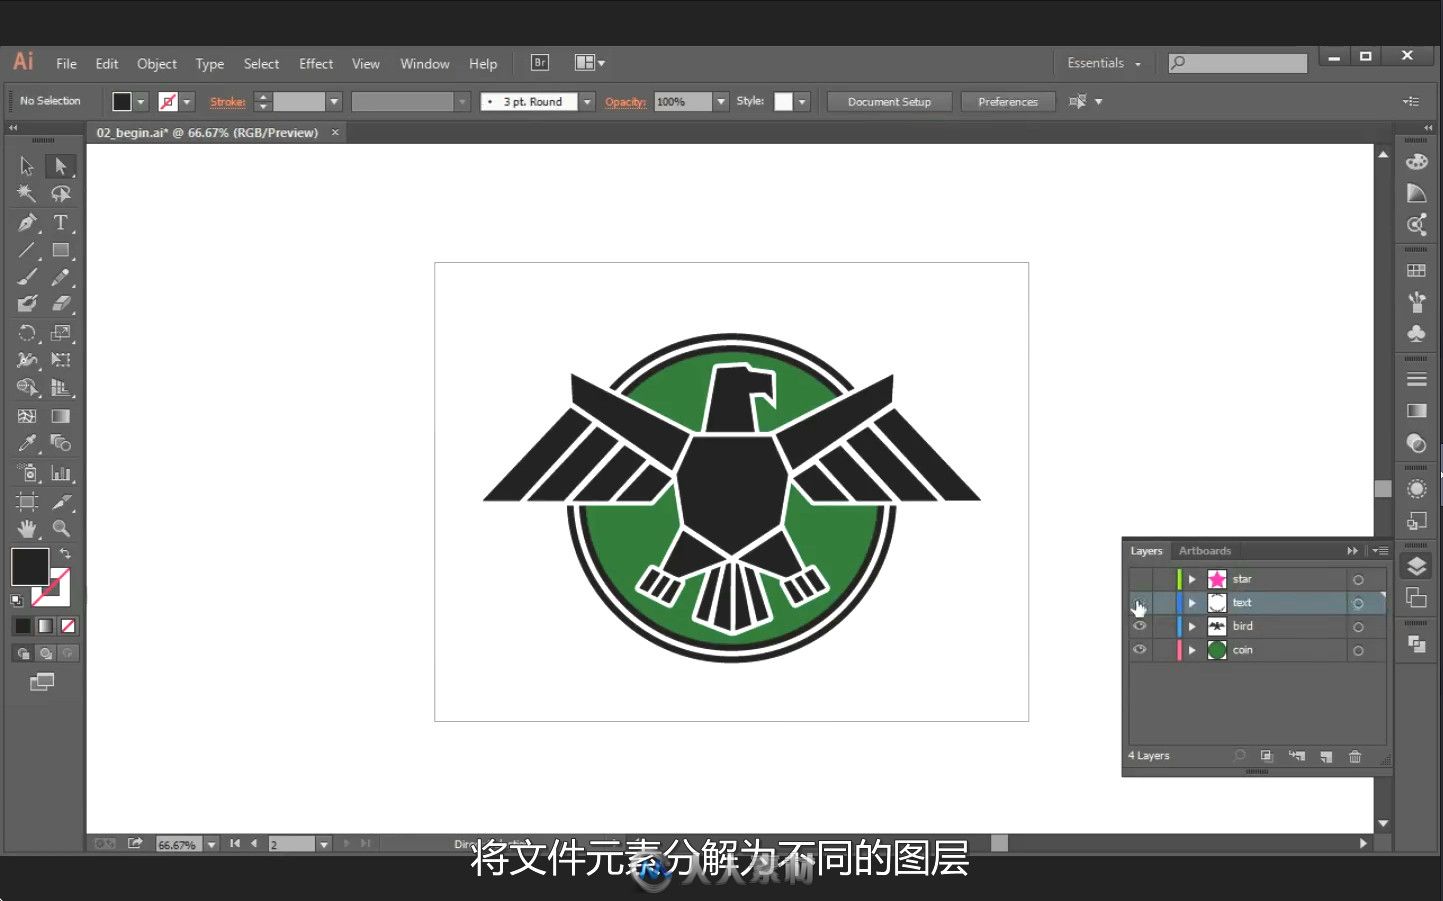Click the Stroke label link
Screen dimensions: 1443x901
coord(228,102)
